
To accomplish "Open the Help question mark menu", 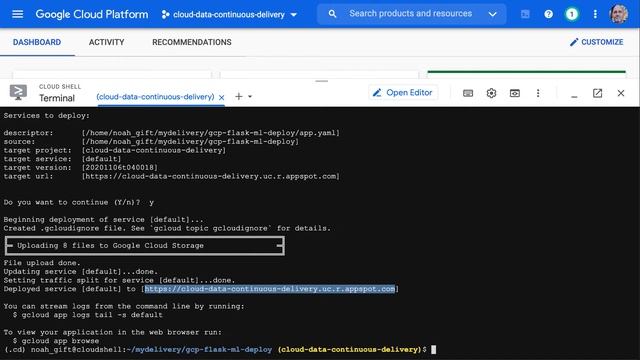I will (x=549, y=14).
